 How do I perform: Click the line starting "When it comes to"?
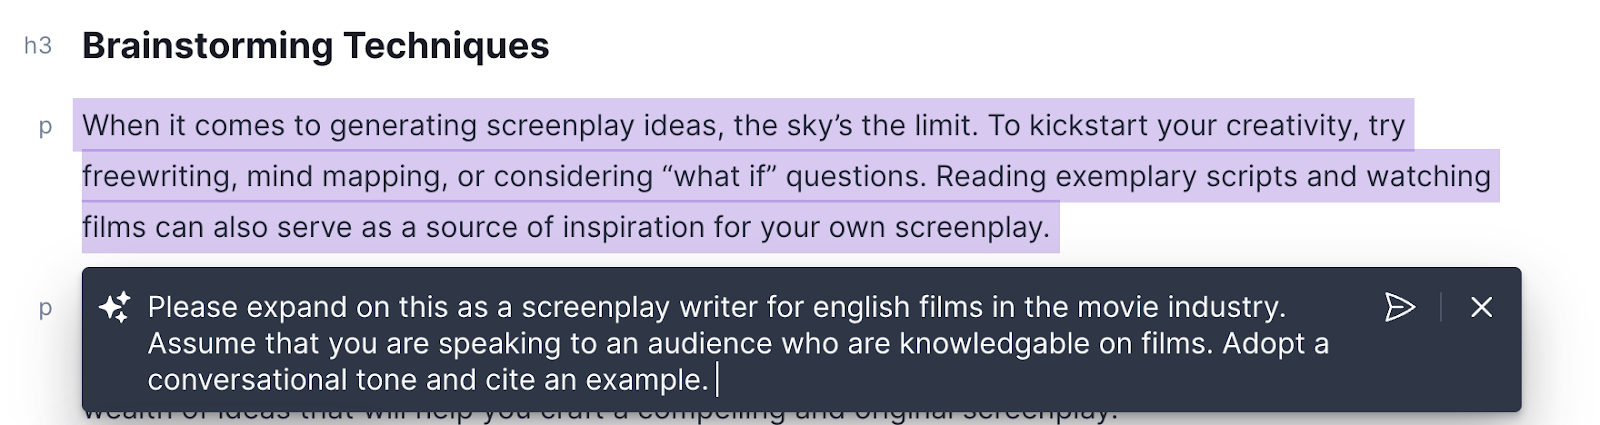200,126
